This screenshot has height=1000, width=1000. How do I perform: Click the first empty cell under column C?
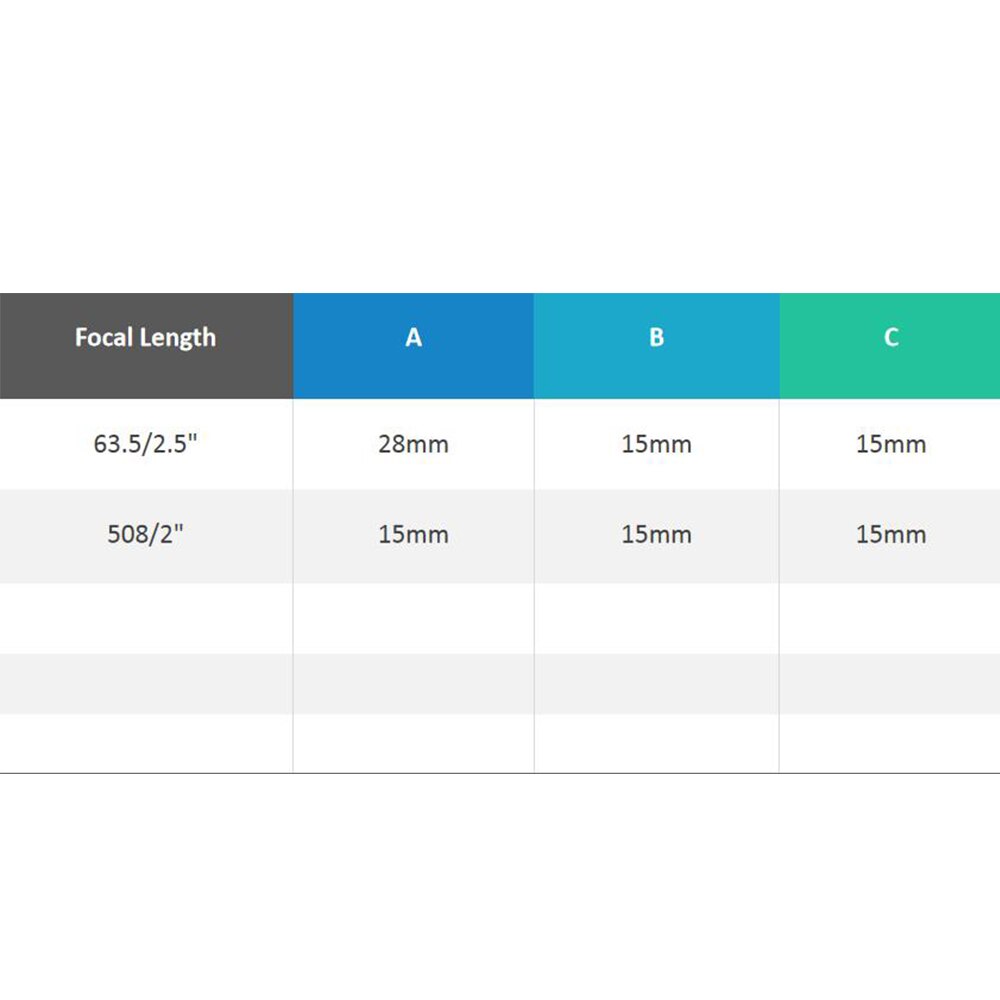tap(890, 618)
